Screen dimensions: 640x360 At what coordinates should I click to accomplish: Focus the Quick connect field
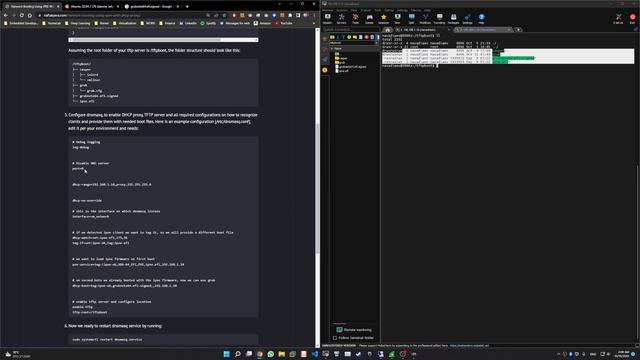point(351,30)
